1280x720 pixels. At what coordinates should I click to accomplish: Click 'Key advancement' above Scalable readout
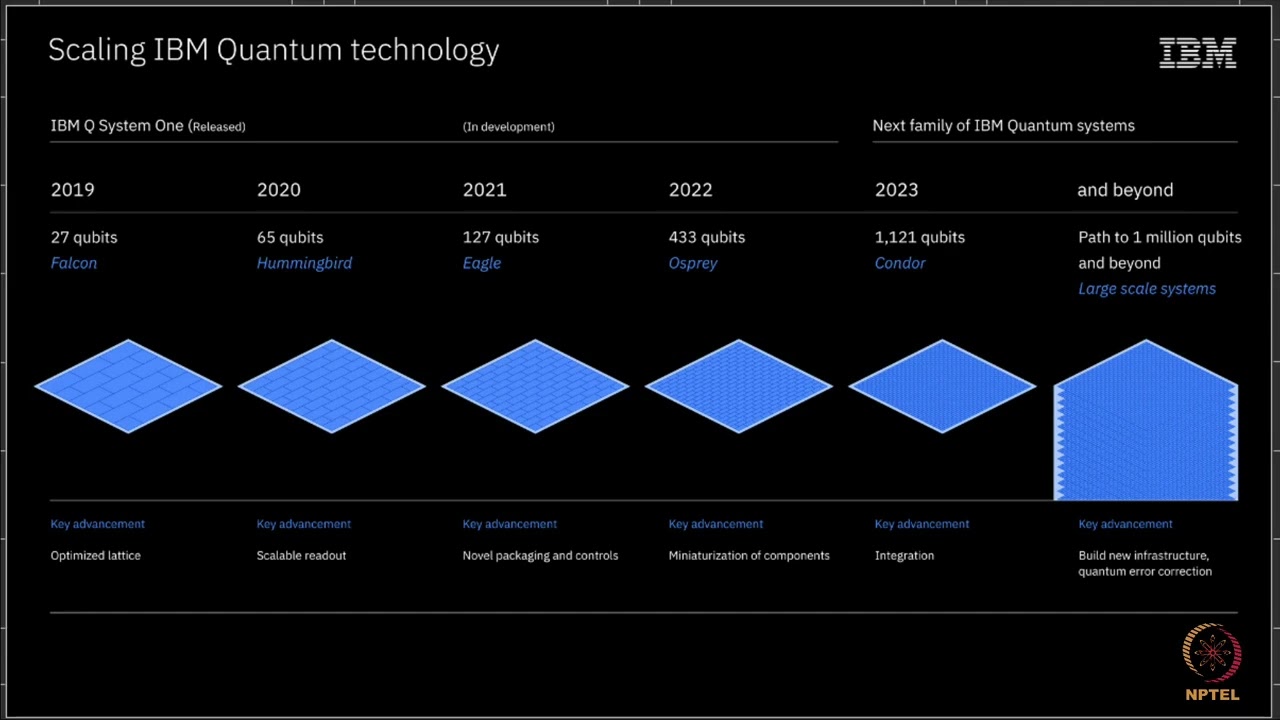[303, 524]
